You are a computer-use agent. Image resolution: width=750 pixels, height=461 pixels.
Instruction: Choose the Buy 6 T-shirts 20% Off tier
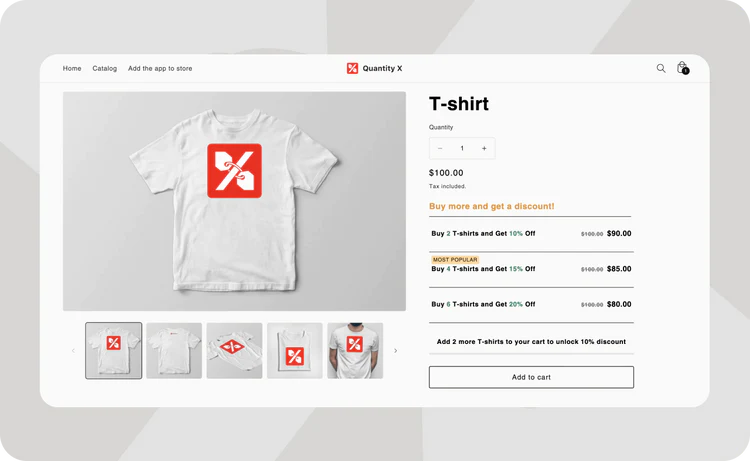click(531, 305)
